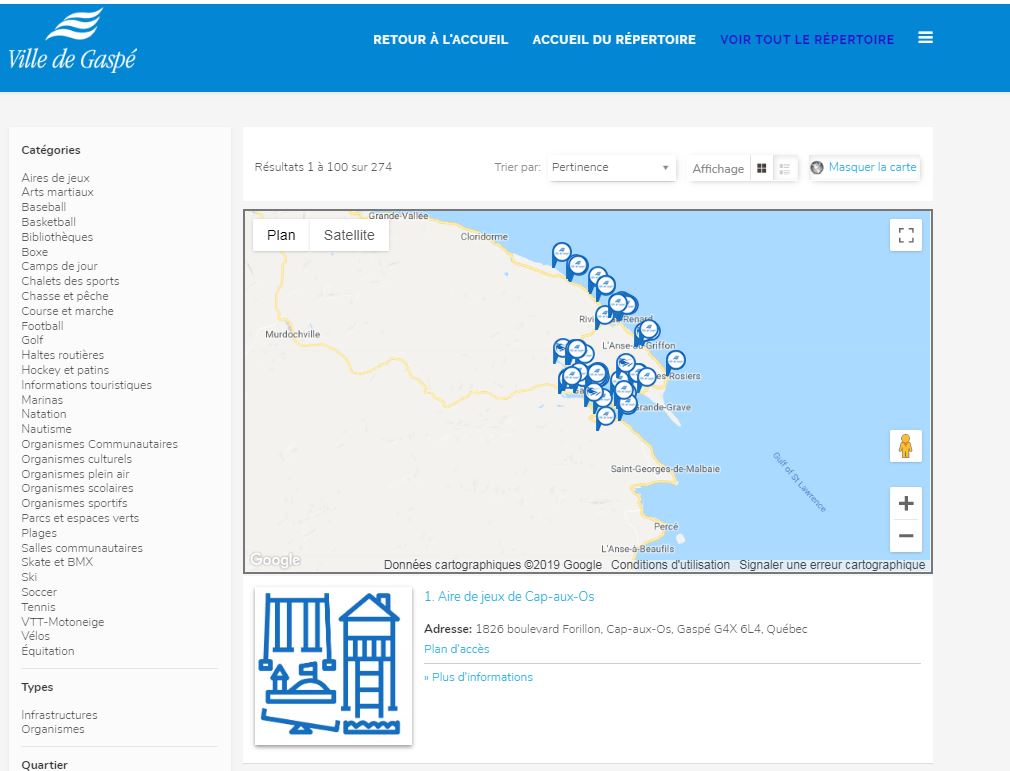Select Retour à l'accueil menu item
This screenshot has height=771, width=1010.
[x=441, y=40]
